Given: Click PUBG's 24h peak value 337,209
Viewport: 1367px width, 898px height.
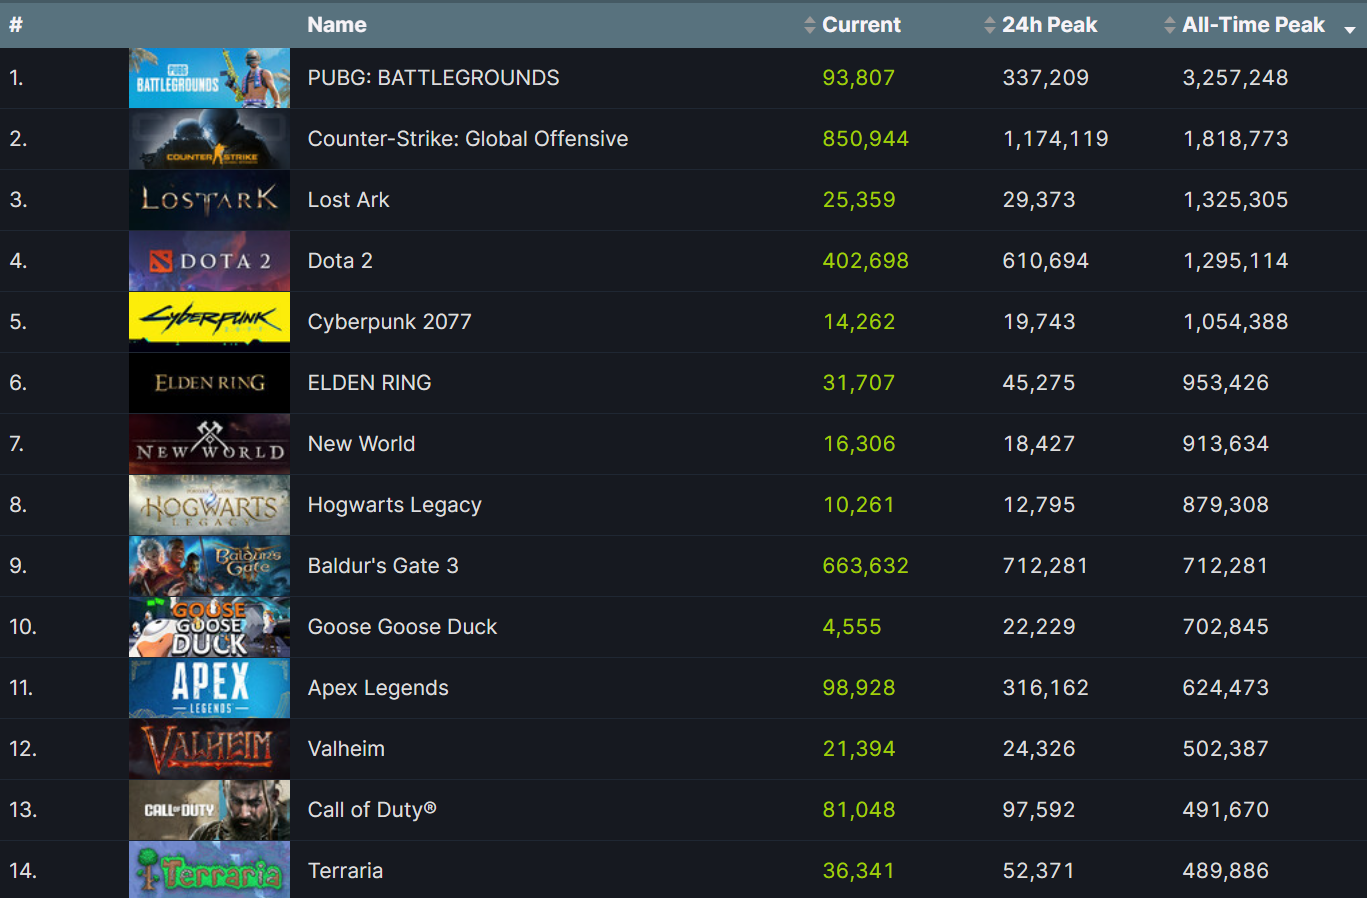Looking at the screenshot, I should click(x=1045, y=78).
